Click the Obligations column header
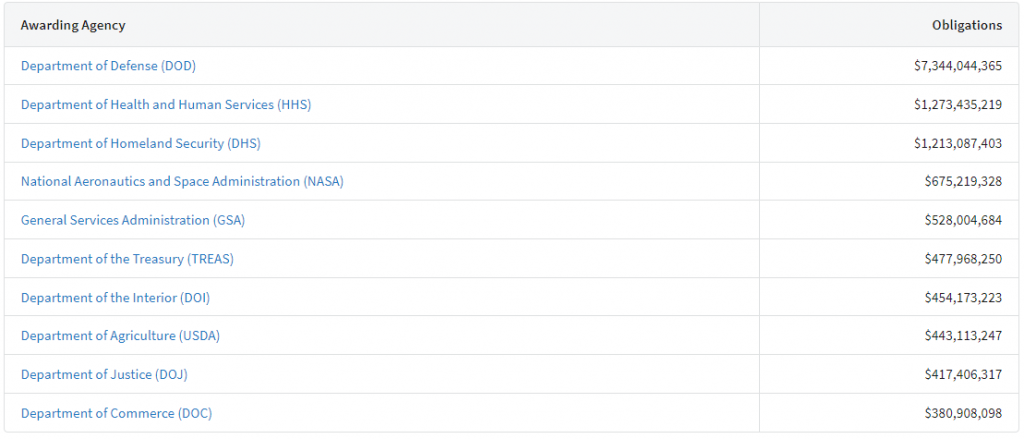This screenshot has width=1024, height=439. [x=966, y=25]
